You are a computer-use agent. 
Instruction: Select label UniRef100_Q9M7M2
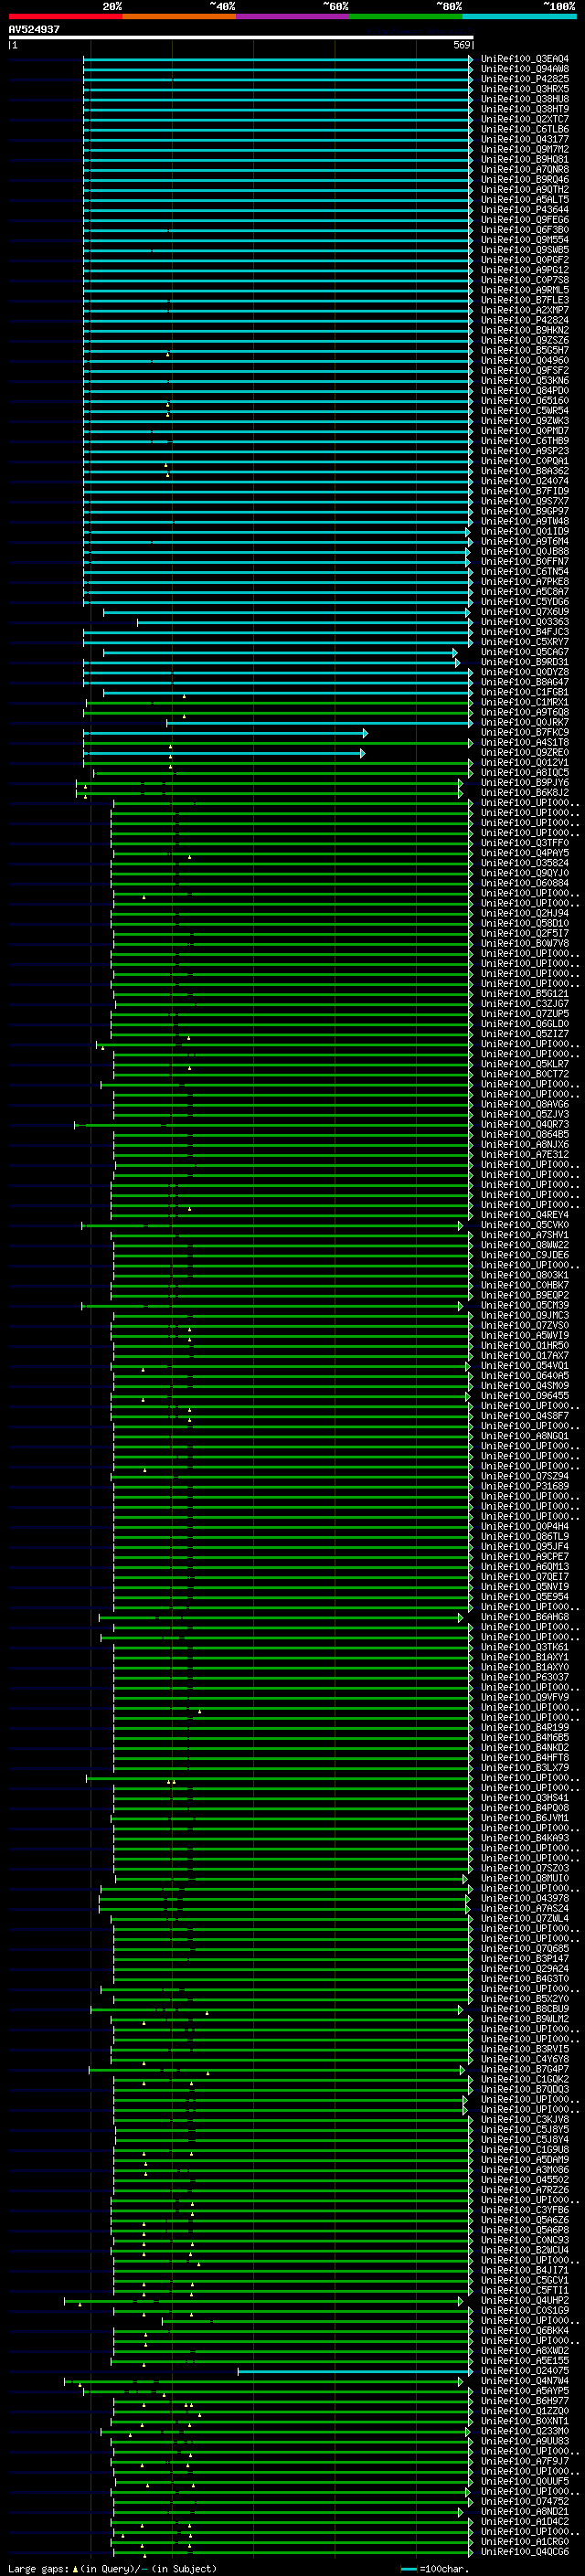coord(524,149)
